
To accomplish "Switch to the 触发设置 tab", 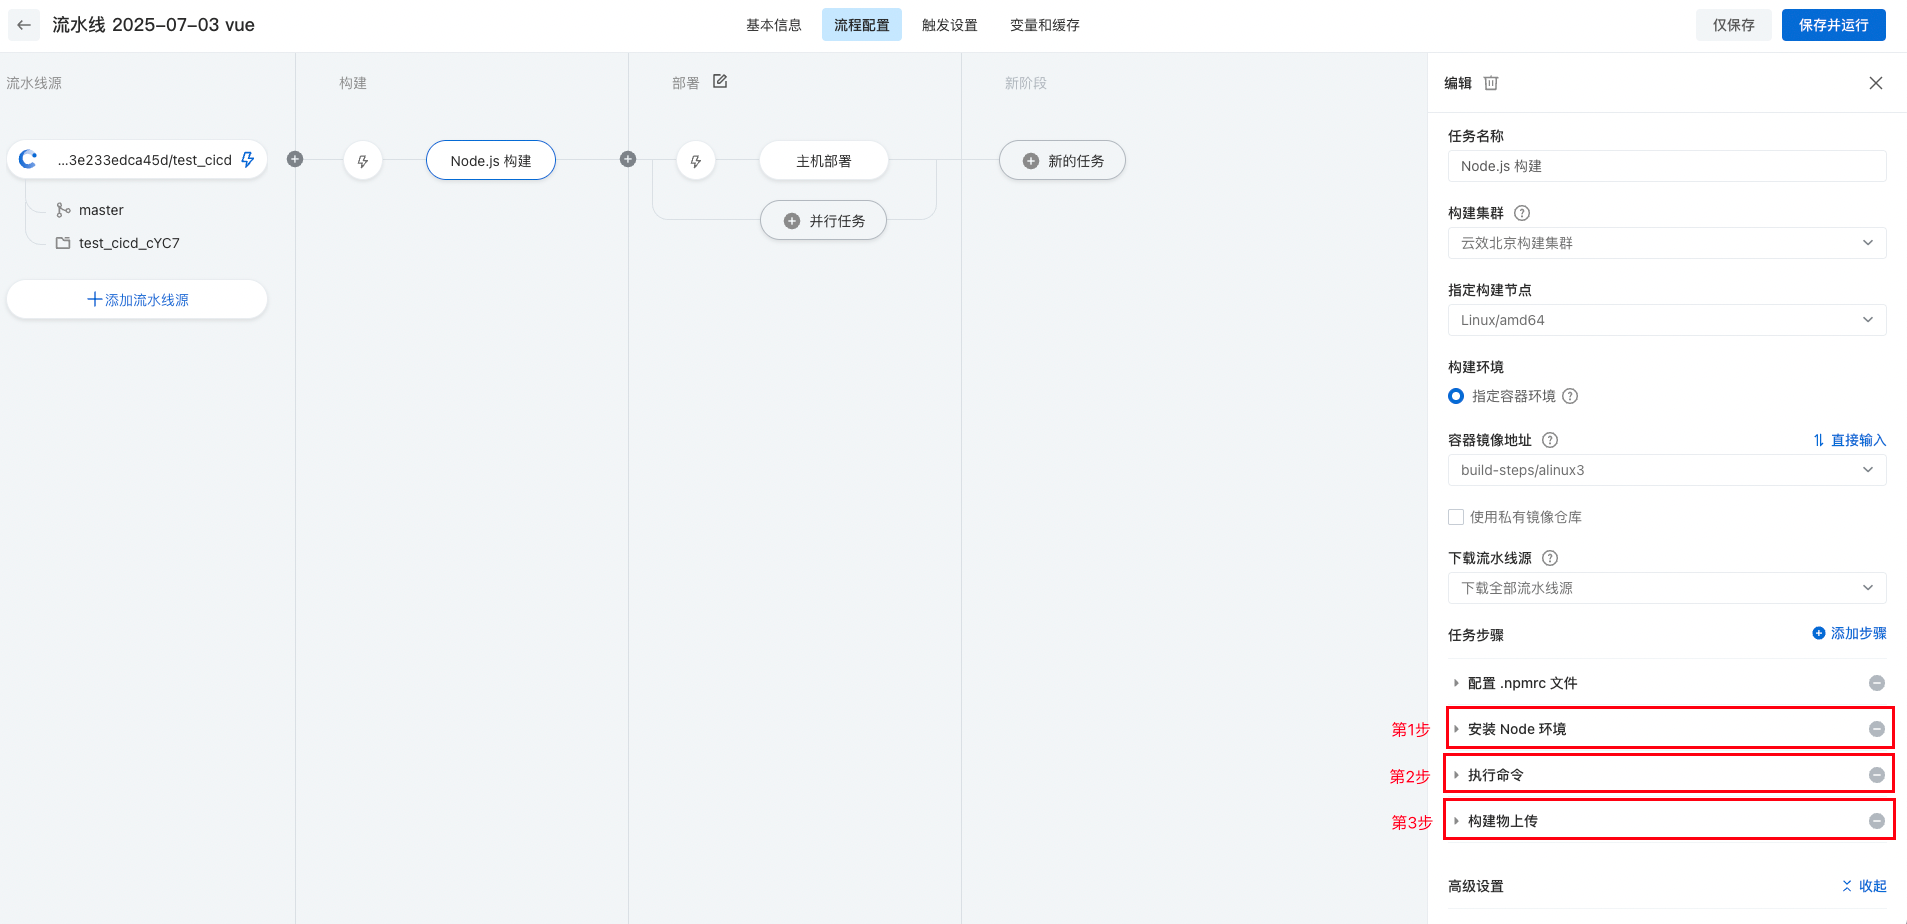I will pyautogui.click(x=949, y=25).
